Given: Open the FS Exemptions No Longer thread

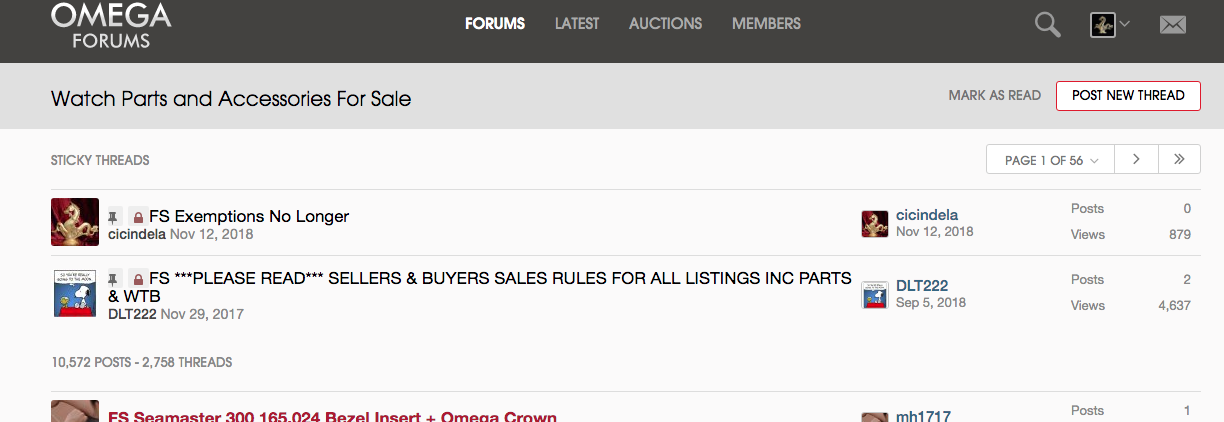Looking at the screenshot, I should point(249,216).
